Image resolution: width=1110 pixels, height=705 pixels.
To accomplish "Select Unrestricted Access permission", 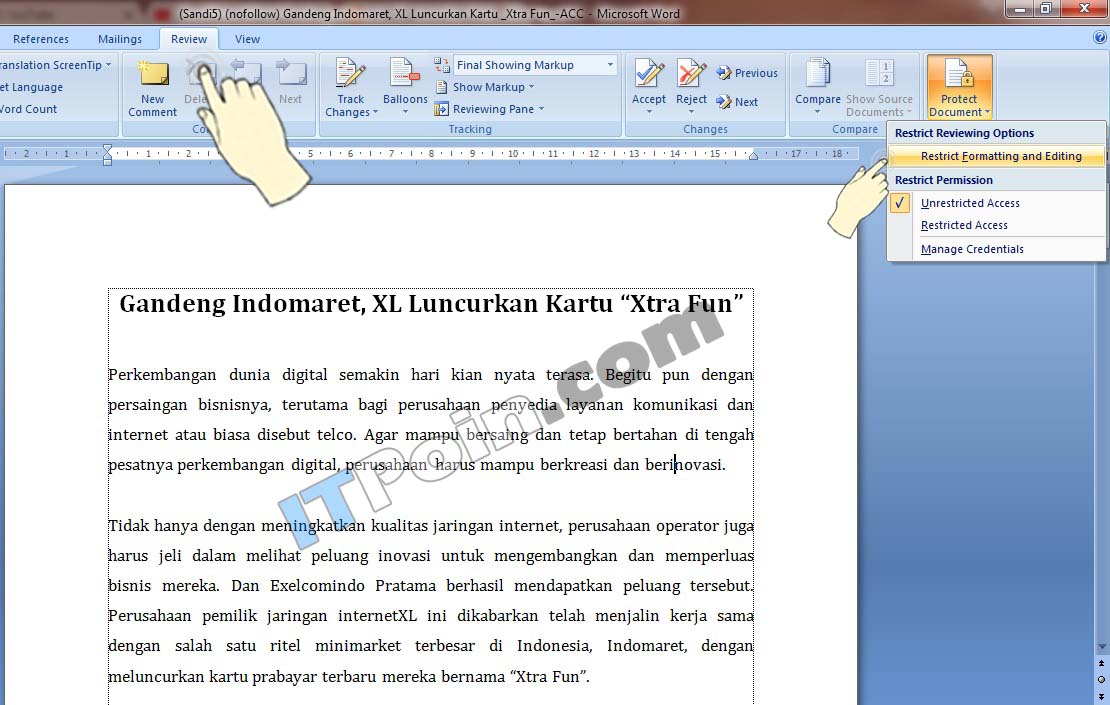I will 970,203.
